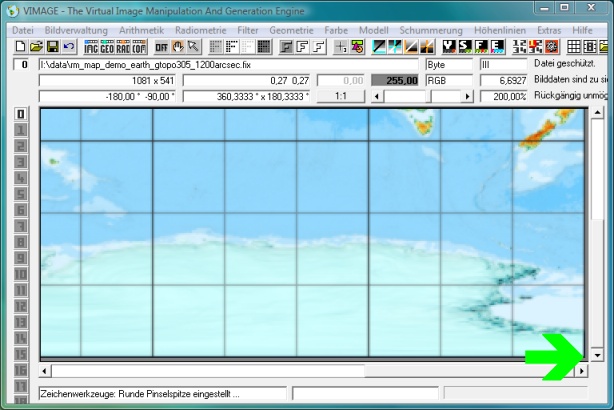Toggle the OFF button in toolbar

coord(162,47)
